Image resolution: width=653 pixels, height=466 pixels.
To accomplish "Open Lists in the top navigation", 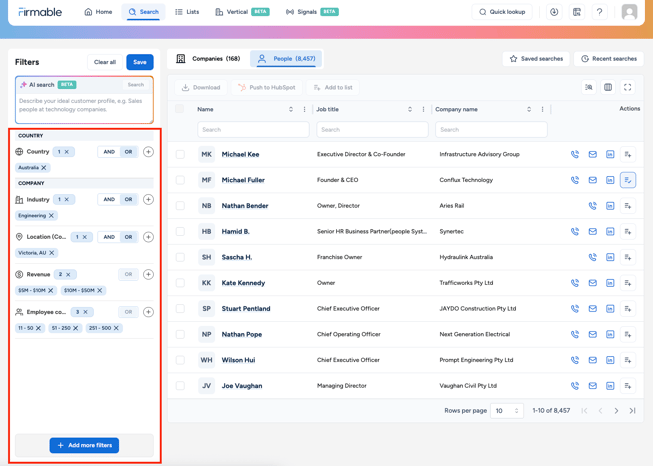I will coord(187,12).
